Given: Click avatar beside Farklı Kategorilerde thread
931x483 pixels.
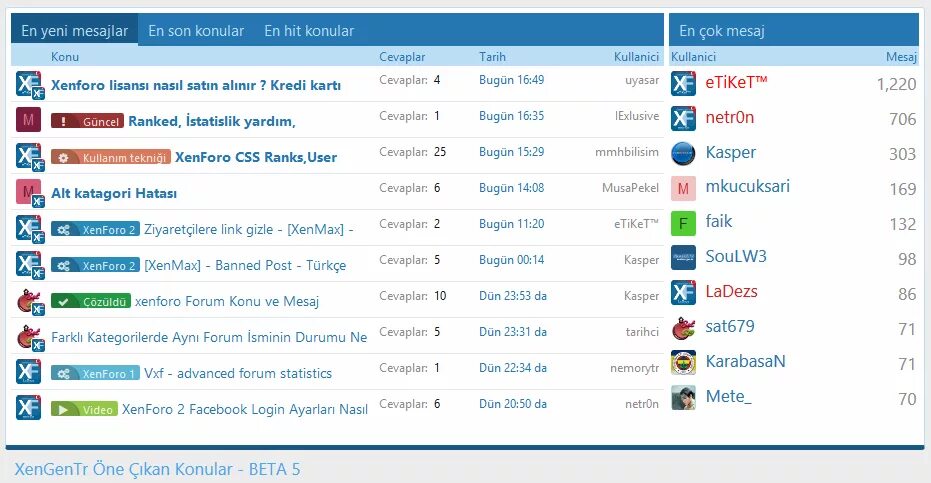Looking at the screenshot, I should 28,336.
